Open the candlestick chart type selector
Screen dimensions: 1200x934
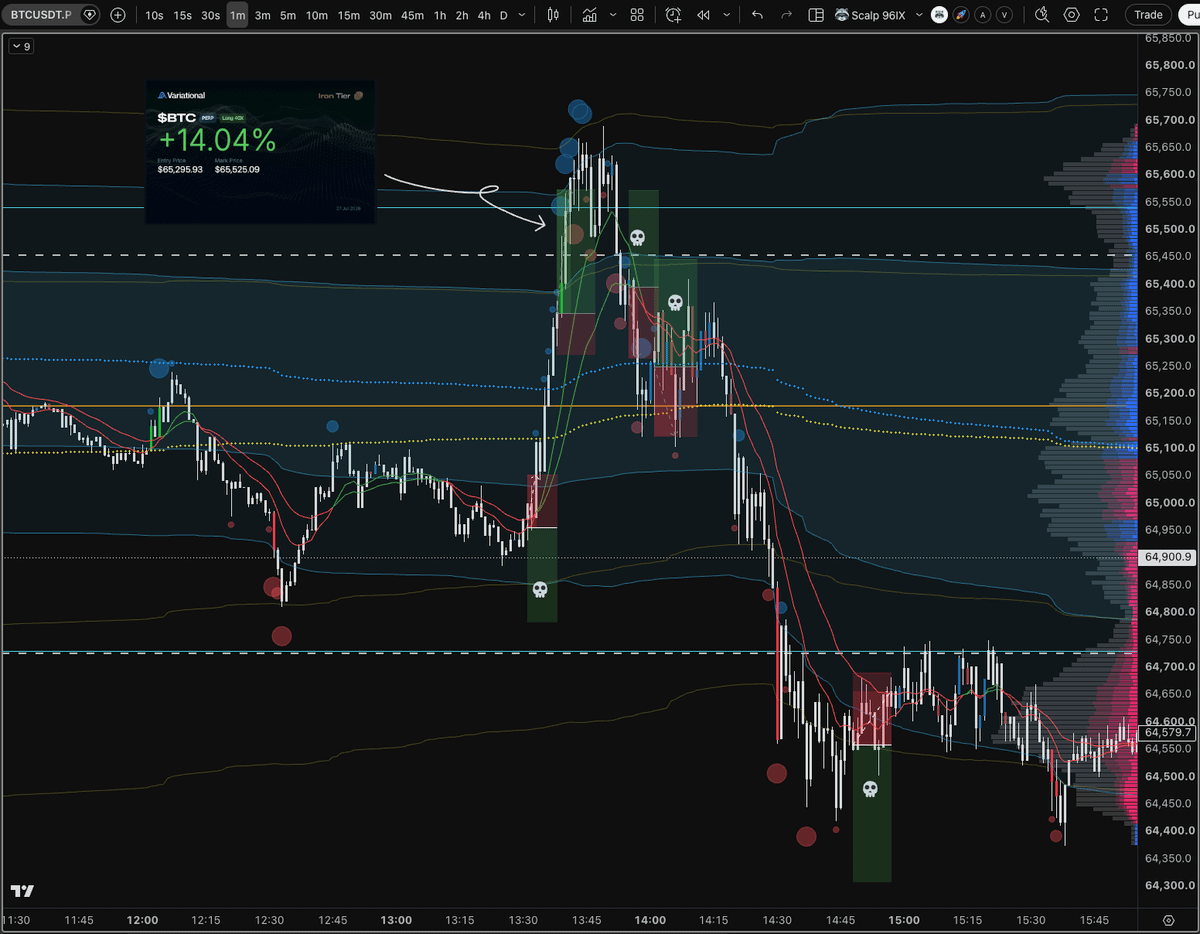[553, 15]
